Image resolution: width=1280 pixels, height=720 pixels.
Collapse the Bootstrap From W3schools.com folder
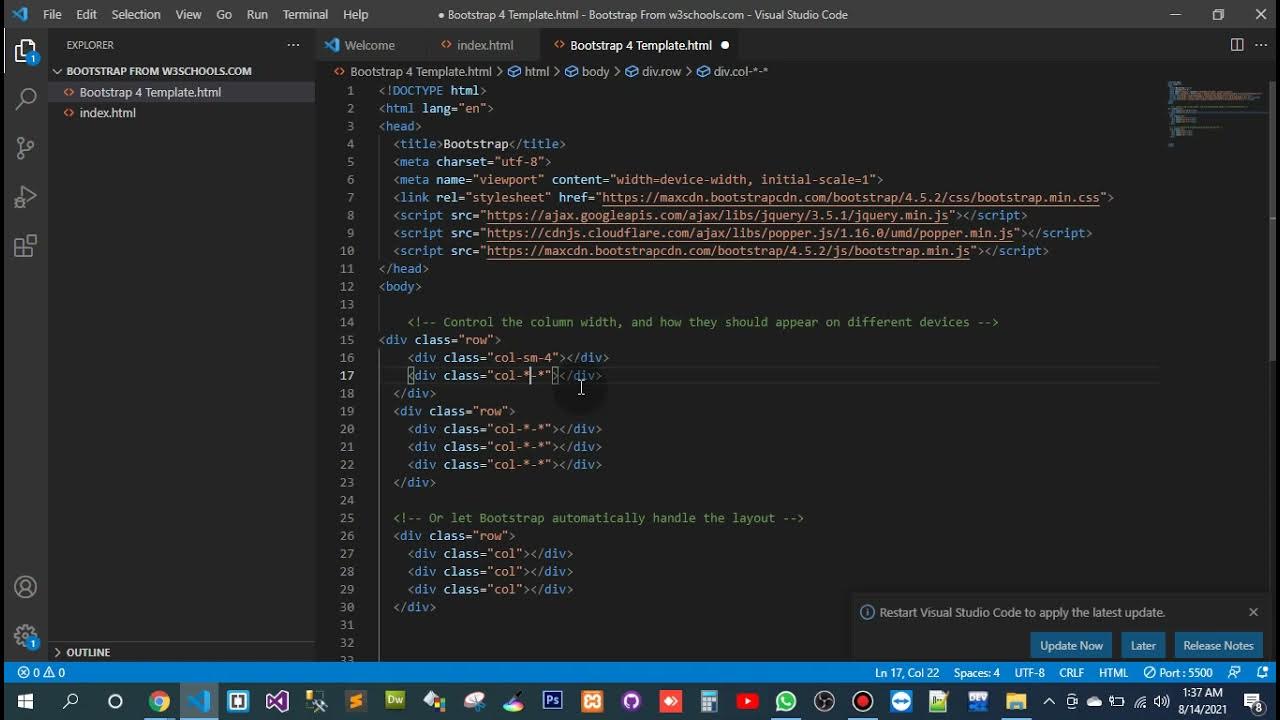159,71
